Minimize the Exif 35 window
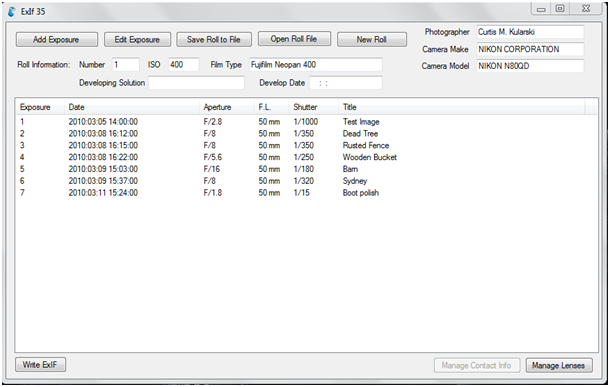This screenshot has height=387, width=610. pyautogui.click(x=541, y=9)
